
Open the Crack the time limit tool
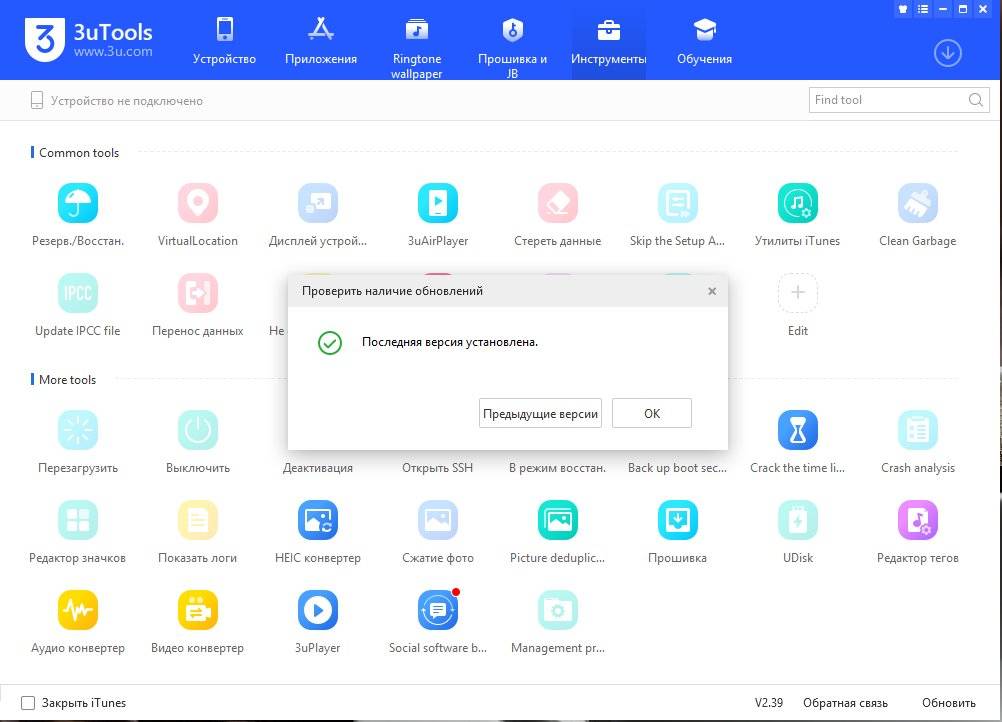click(798, 430)
